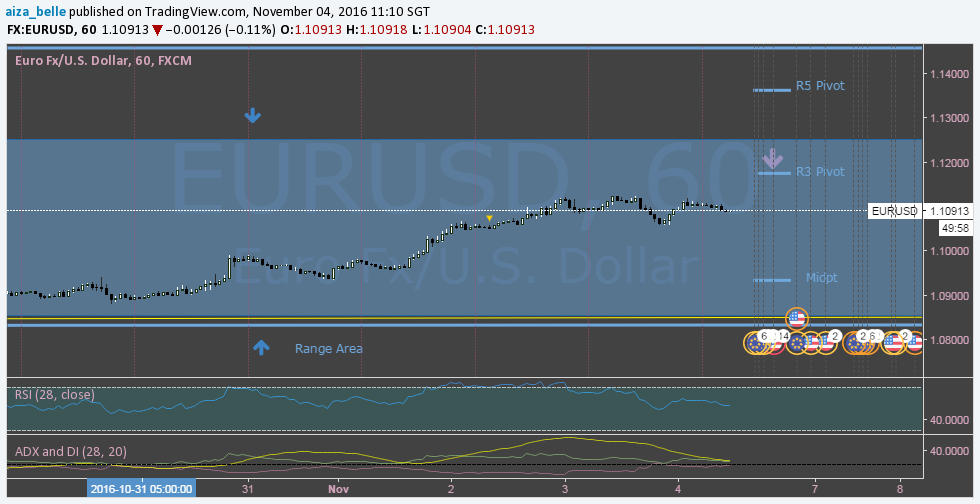Screen dimensions: 980x504
Task: Click the red down-triangle change indicator
Action: click(158, 30)
